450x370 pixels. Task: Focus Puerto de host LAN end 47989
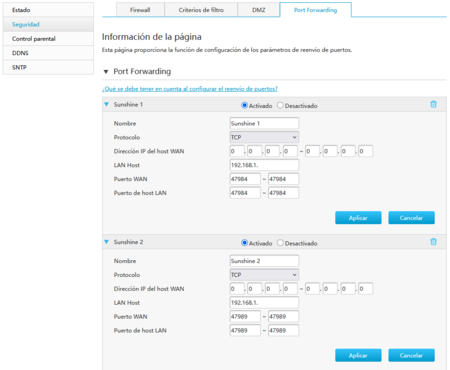(283, 330)
